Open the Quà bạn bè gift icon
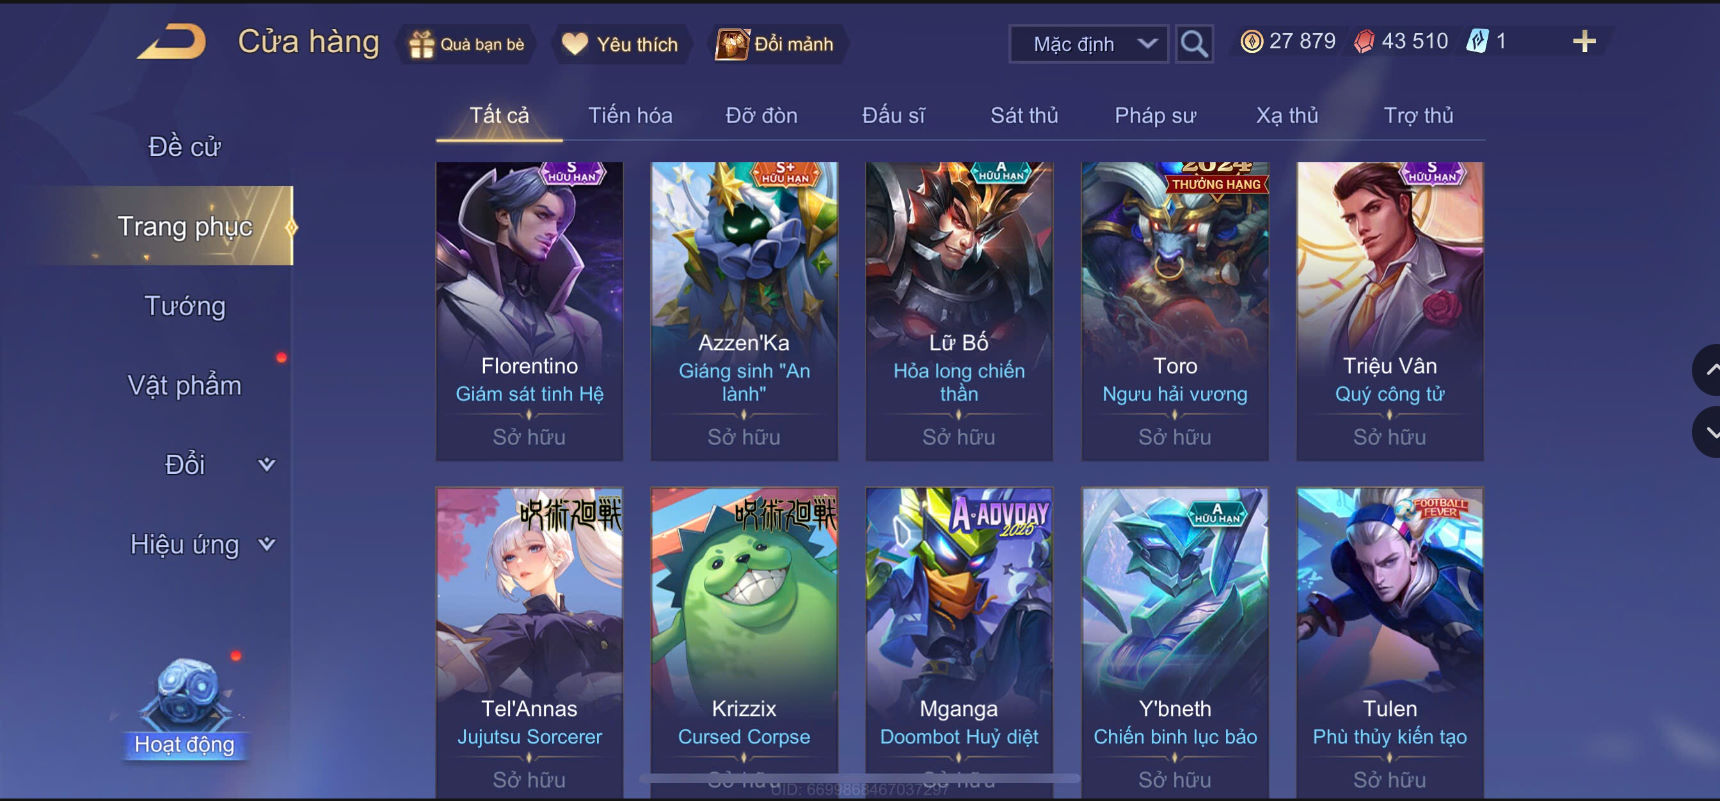Screen dimensions: 1720x801 (x=422, y=44)
